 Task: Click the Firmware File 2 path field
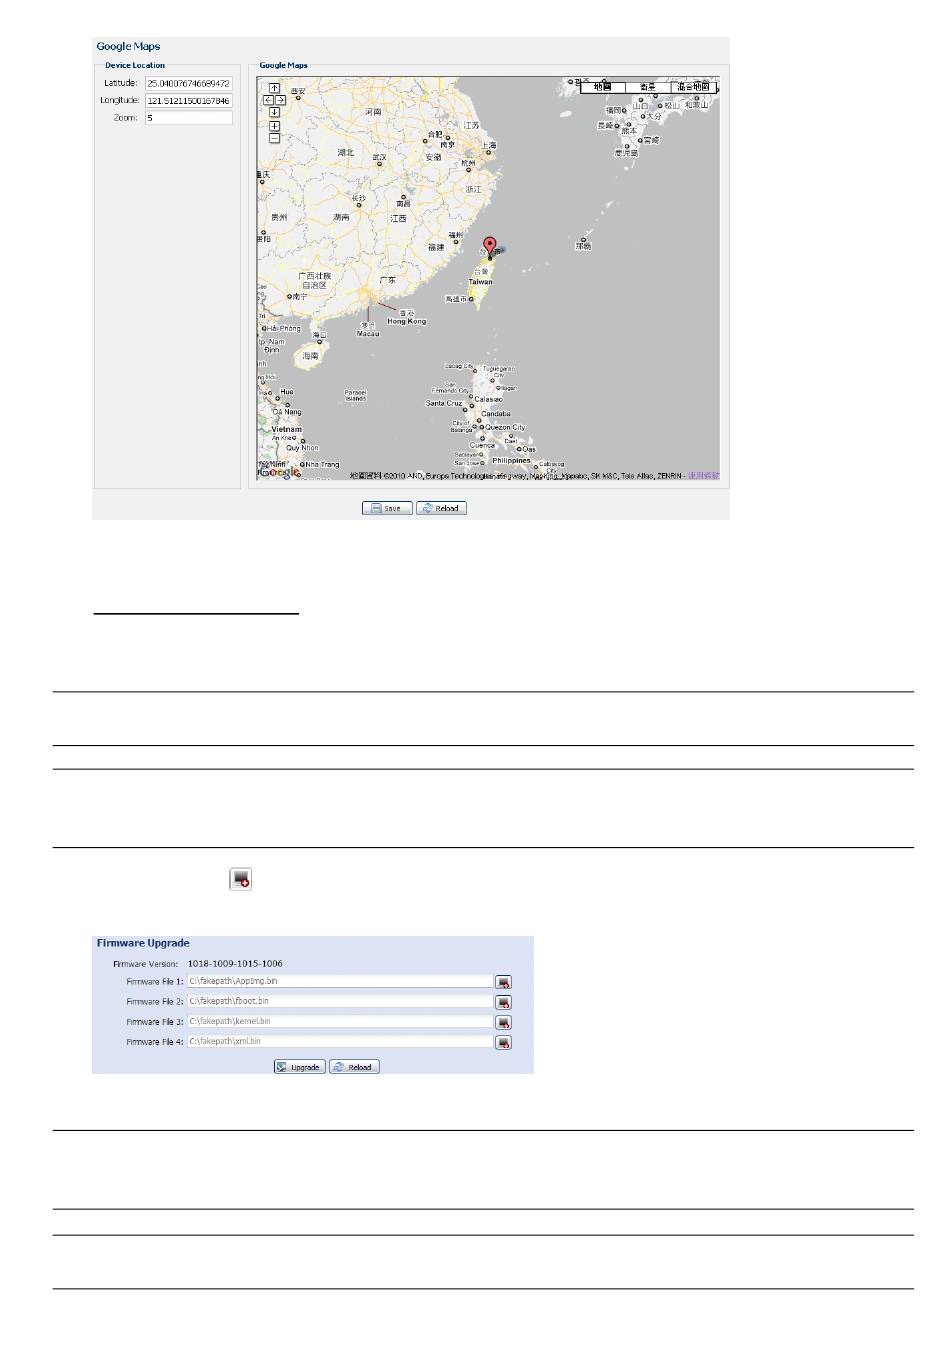tap(340, 1002)
